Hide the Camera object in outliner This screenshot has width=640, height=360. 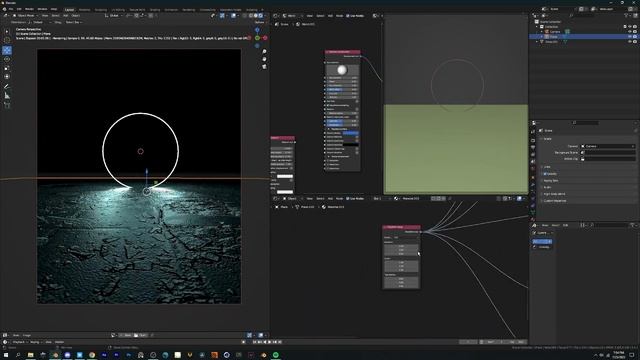(629, 31)
